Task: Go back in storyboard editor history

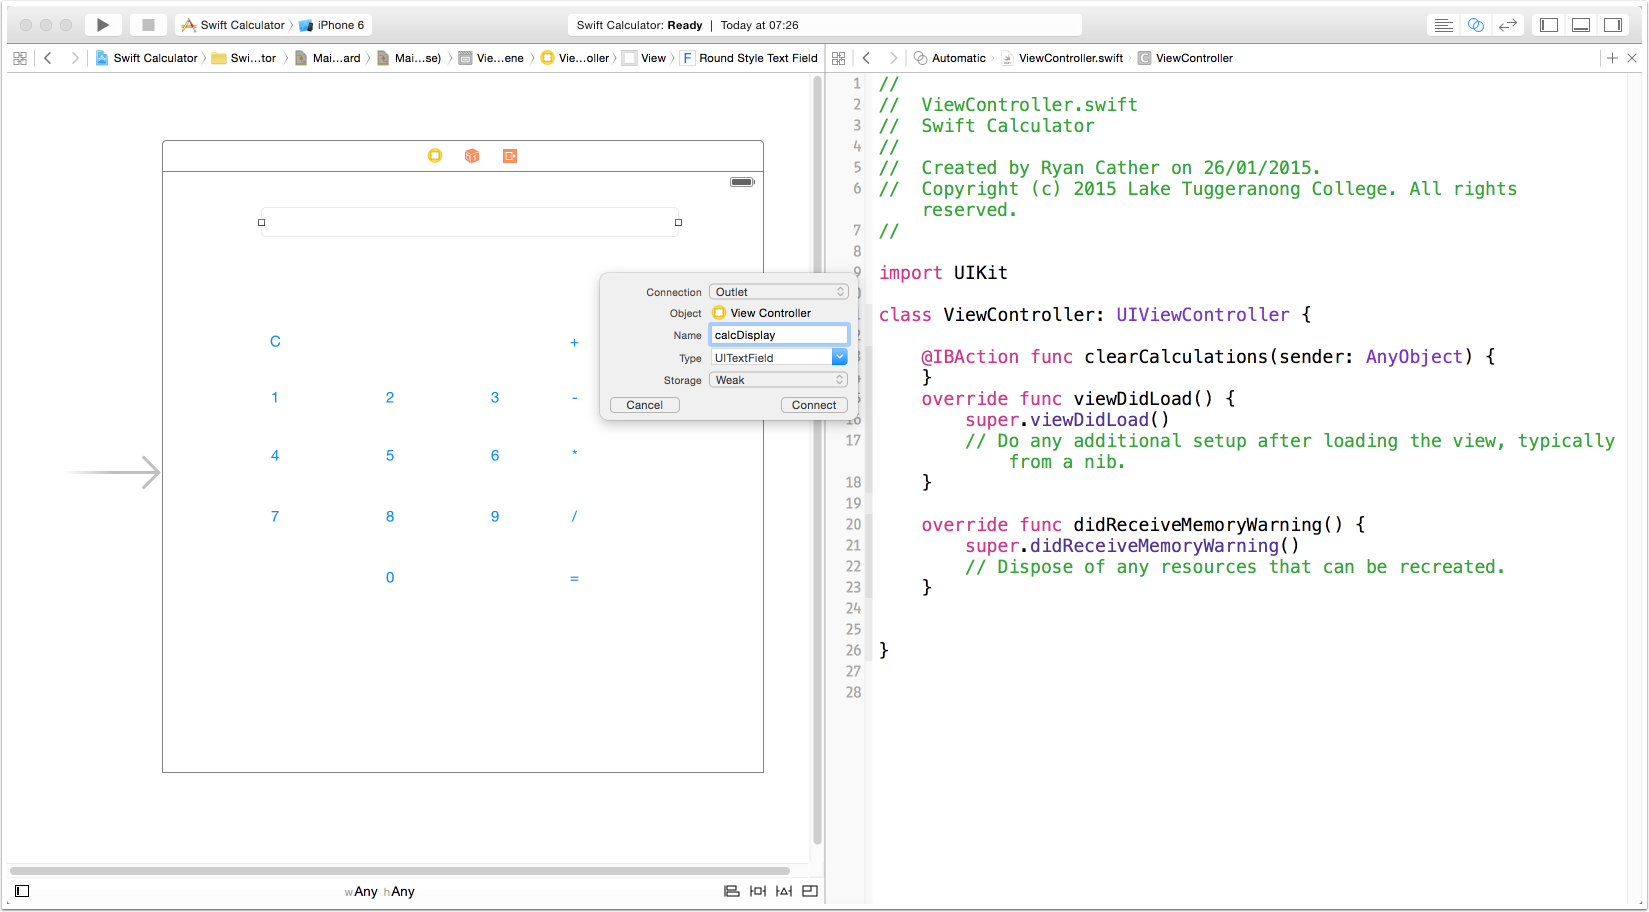Action: click(x=48, y=58)
